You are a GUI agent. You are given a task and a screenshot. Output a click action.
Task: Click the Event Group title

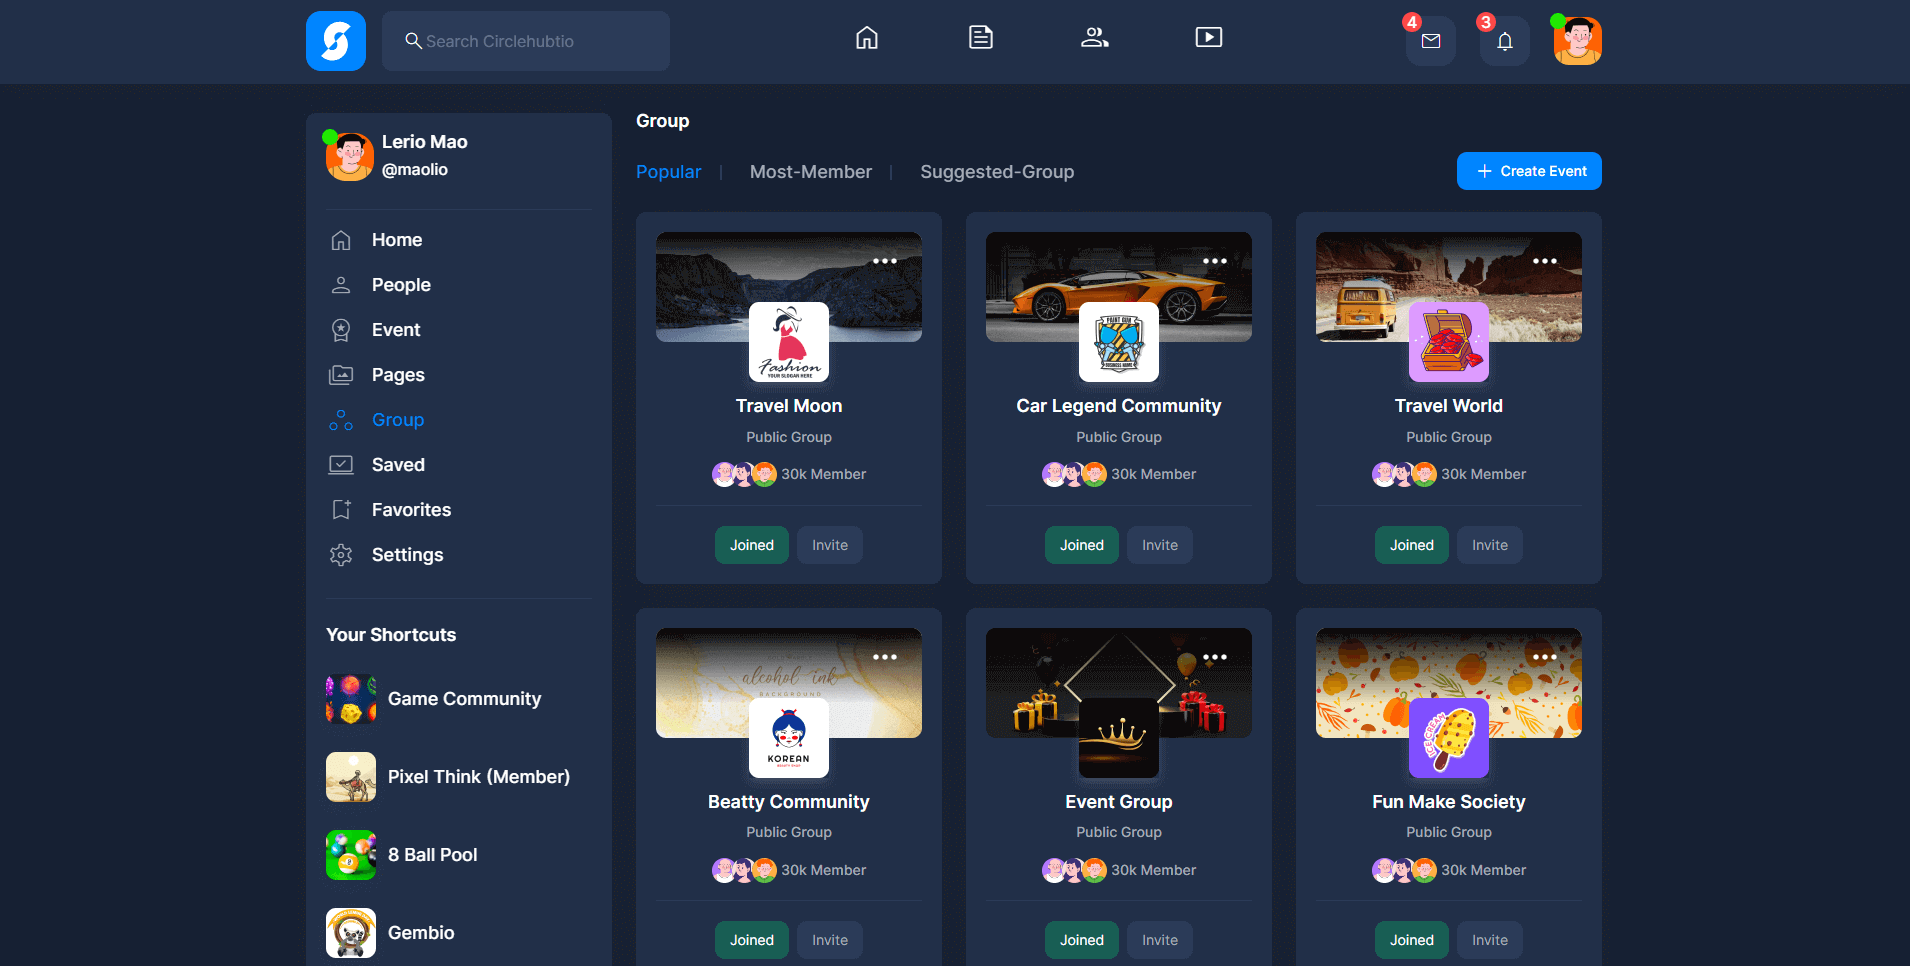click(x=1119, y=802)
